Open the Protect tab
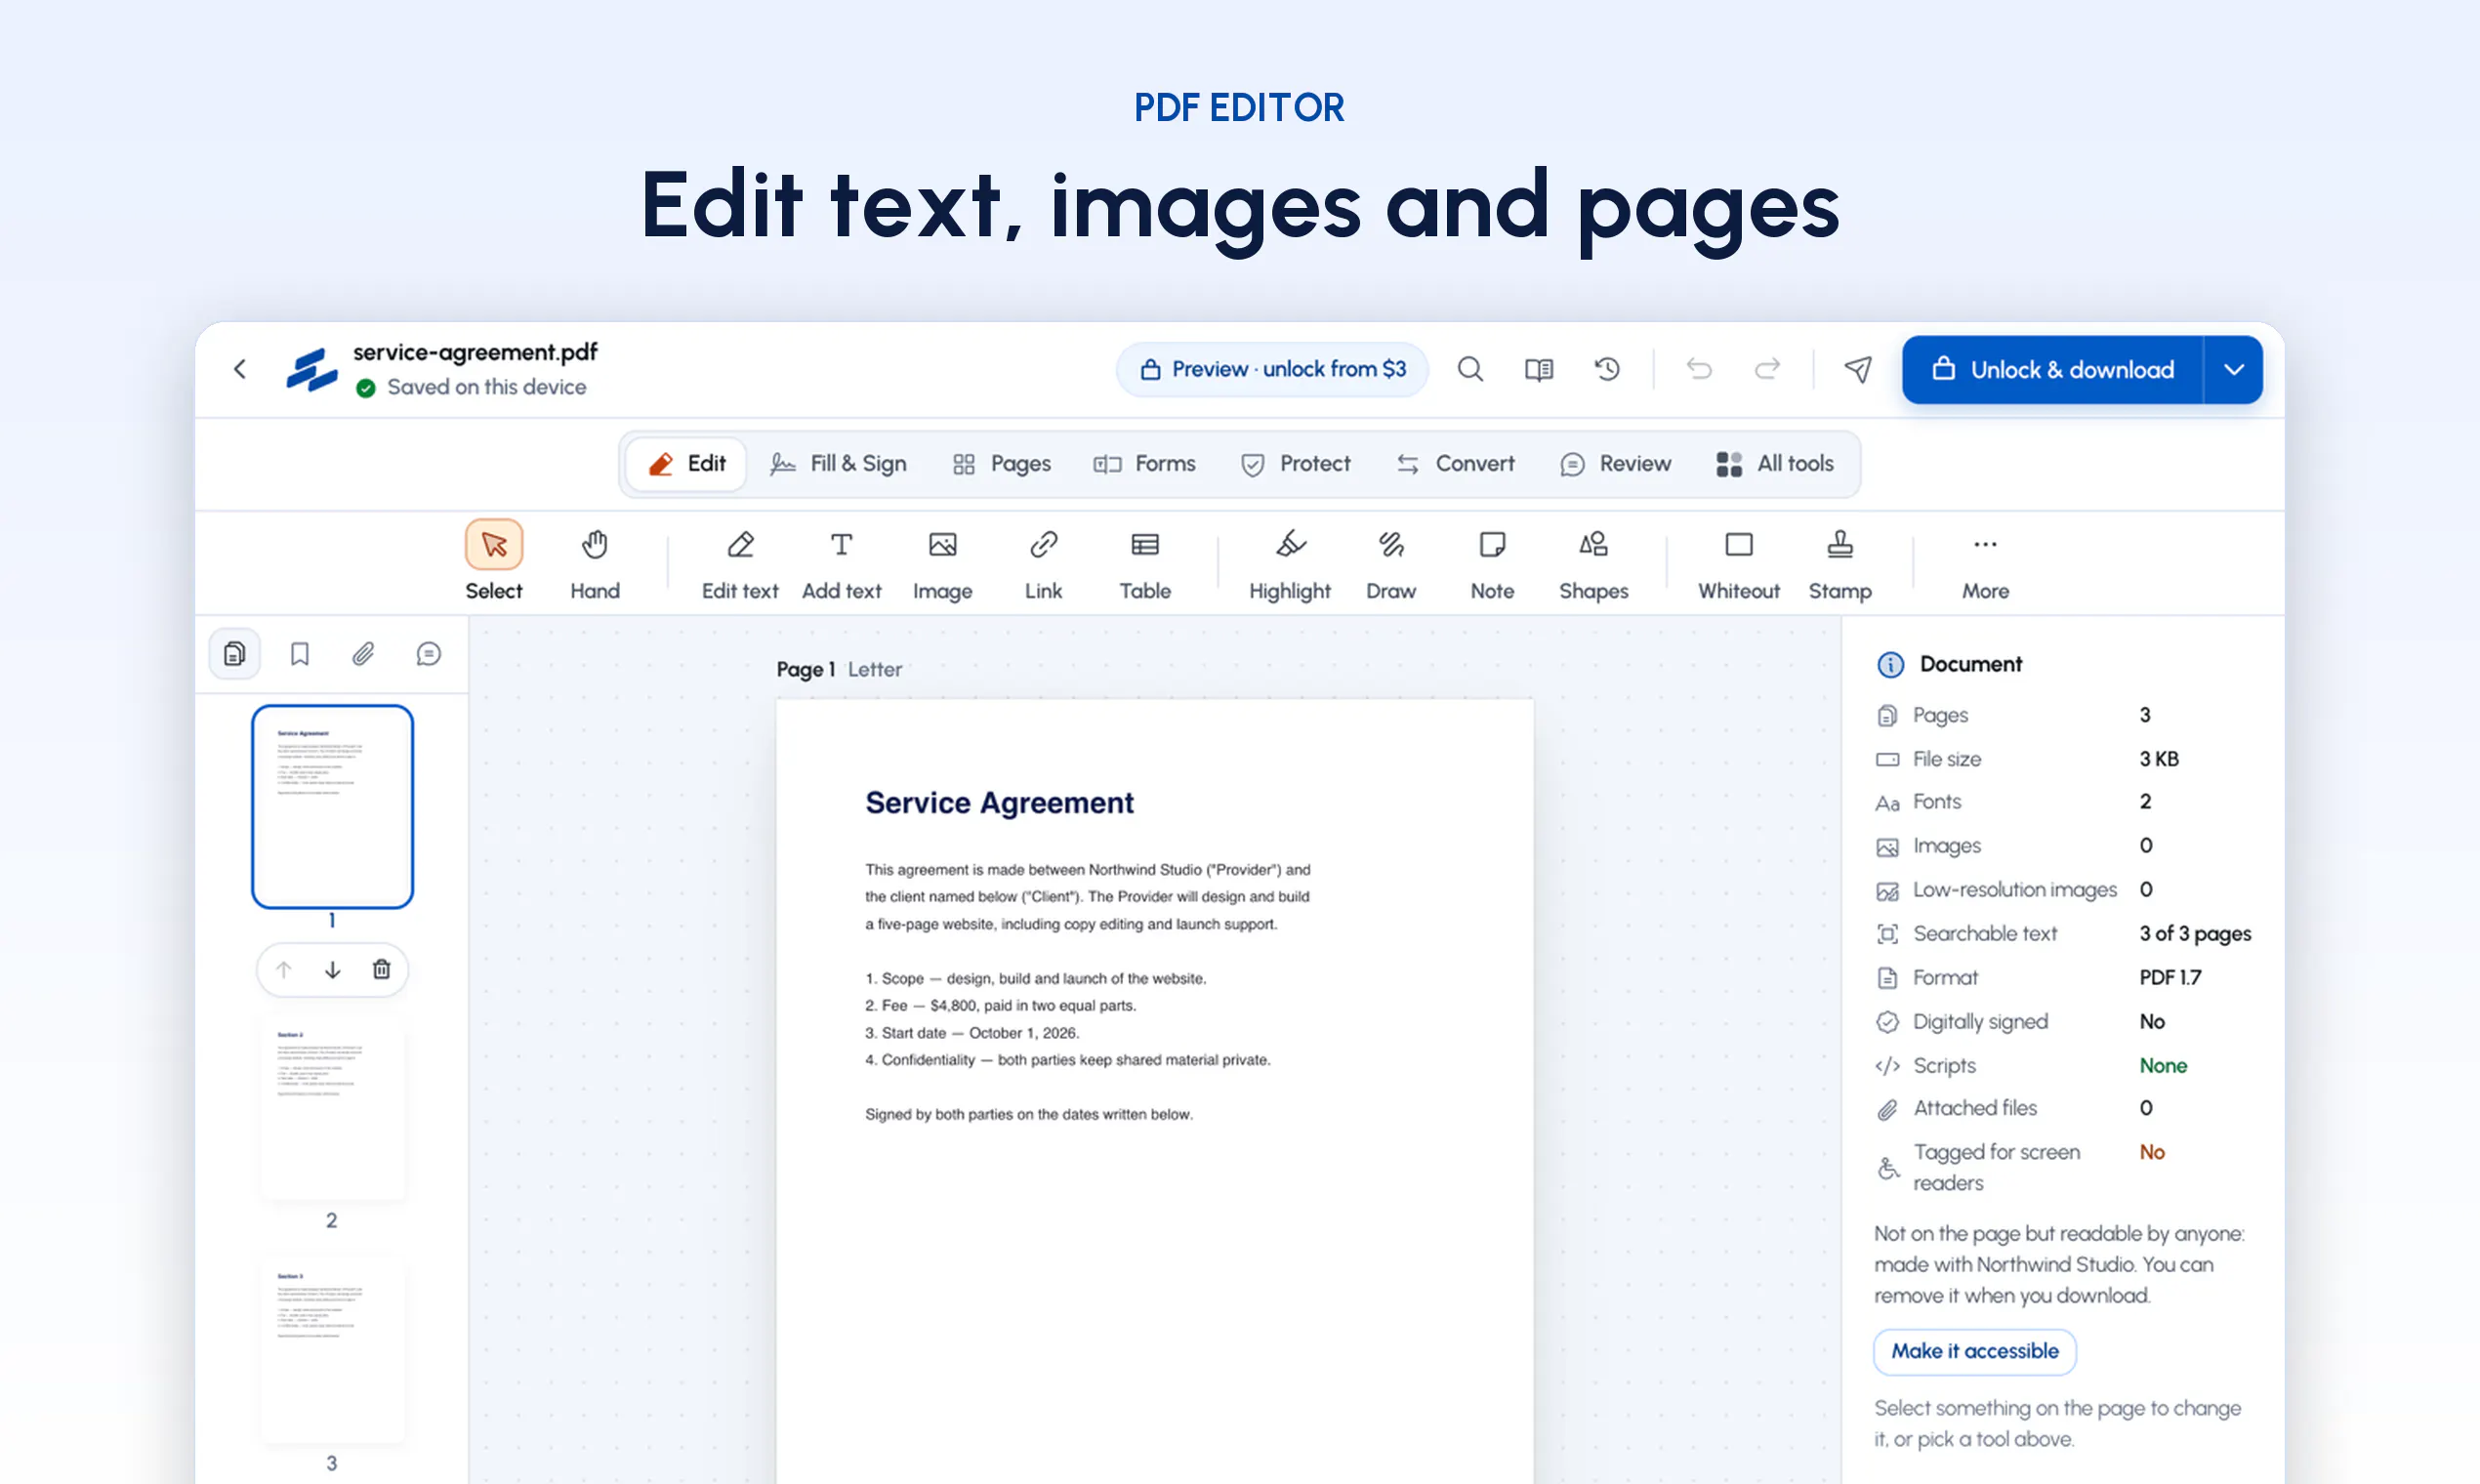The image size is (2480, 1484). tap(1296, 464)
